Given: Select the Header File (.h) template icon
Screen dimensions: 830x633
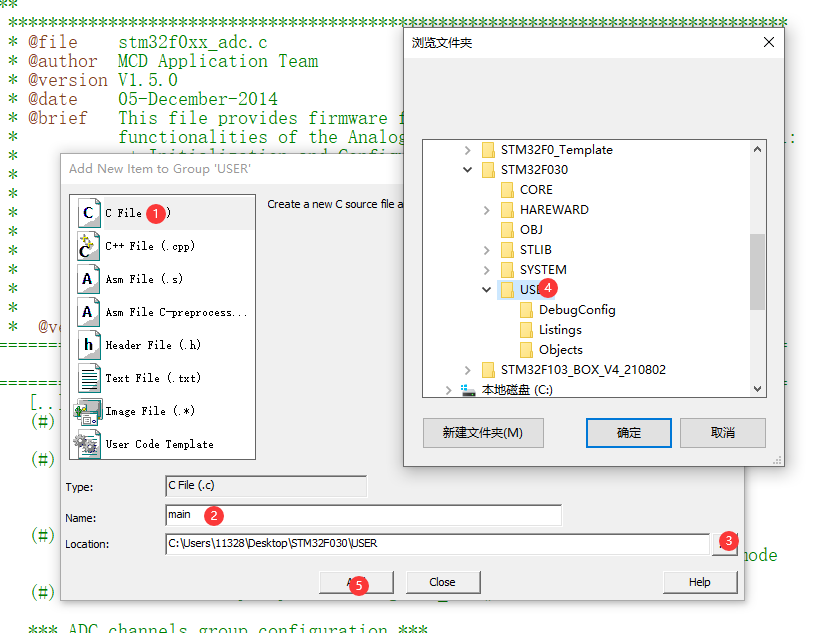Looking at the screenshot, I should pyautogui.click(x=88, y=344).
